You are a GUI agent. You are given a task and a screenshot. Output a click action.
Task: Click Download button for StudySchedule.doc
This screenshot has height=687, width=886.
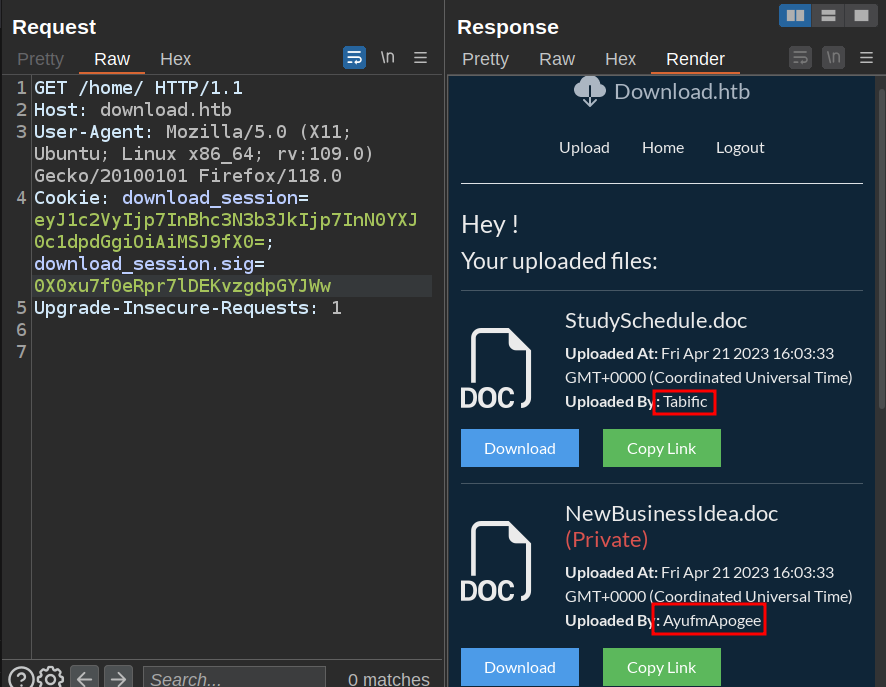click(x=519, y=448)
